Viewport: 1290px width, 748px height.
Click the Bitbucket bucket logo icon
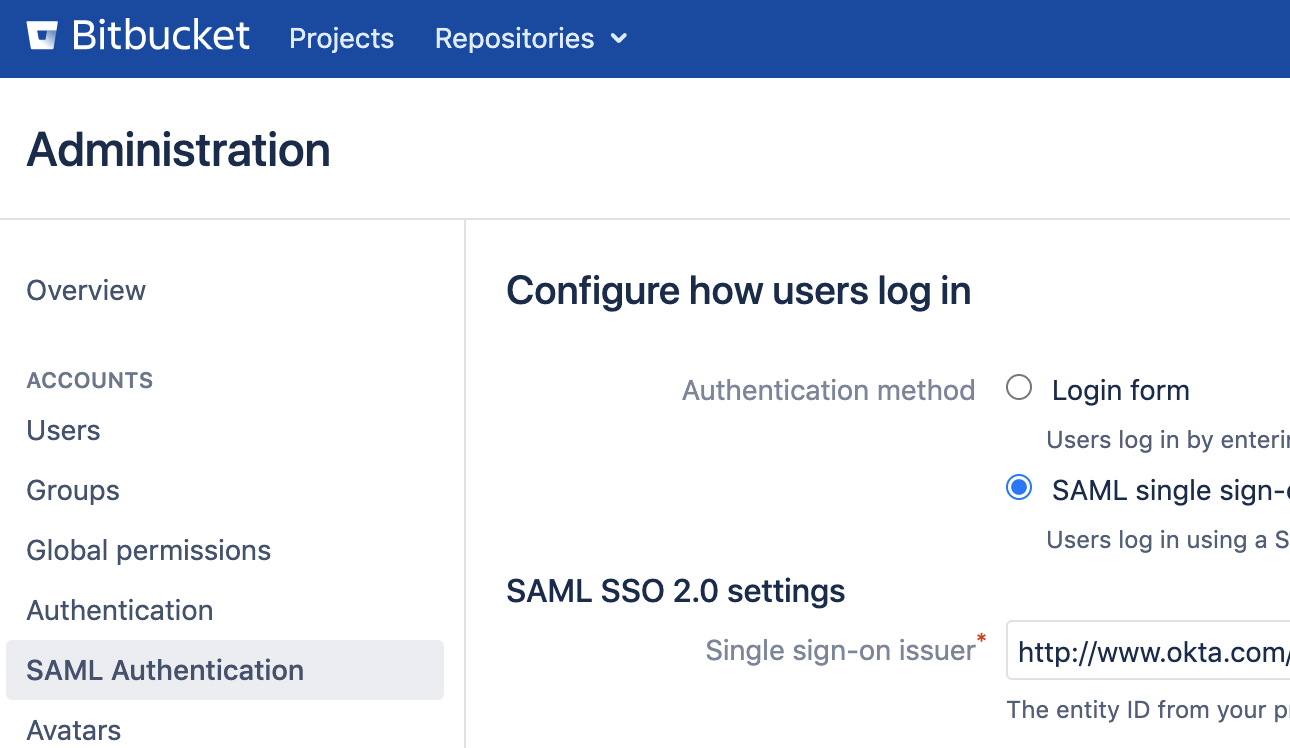pos(42,37)
